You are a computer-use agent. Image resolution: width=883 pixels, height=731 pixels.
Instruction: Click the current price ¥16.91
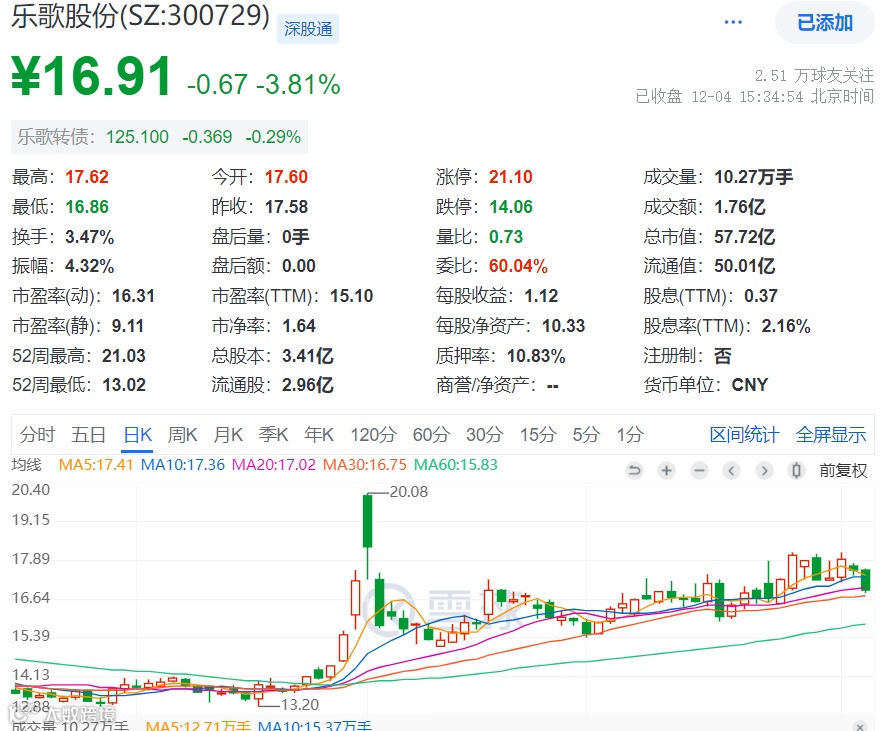tap(91, 77)
